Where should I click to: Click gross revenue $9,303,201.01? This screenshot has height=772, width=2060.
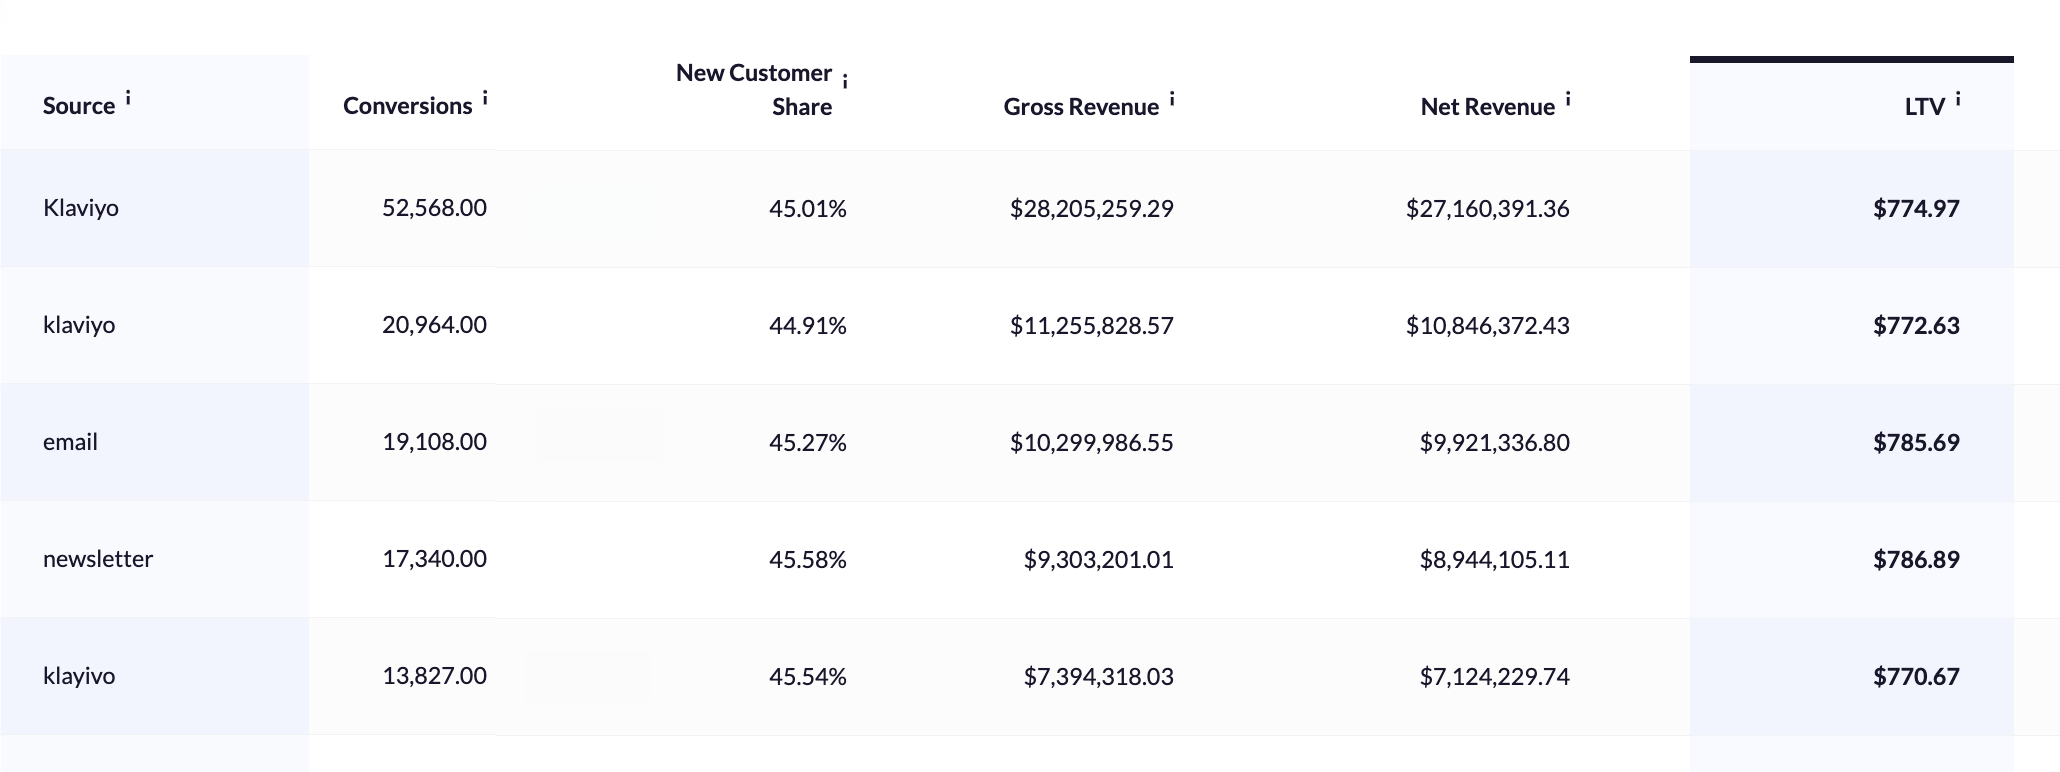pos(1099,560)
